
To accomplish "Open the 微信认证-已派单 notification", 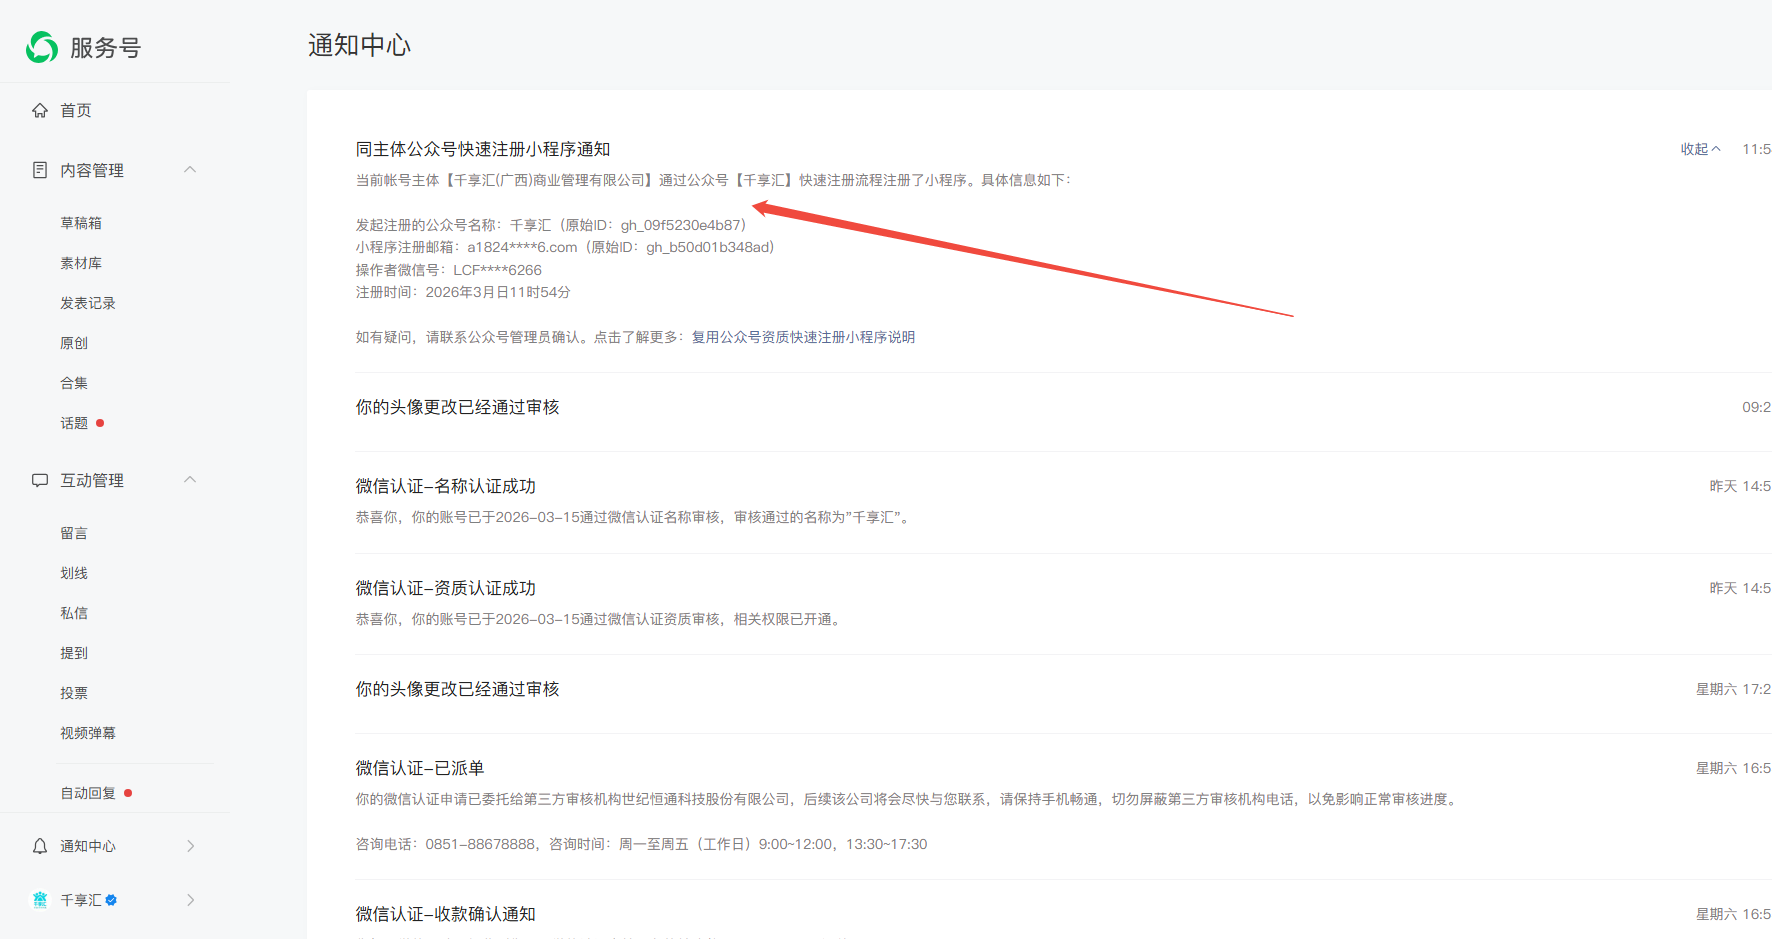I will point(420,768).
